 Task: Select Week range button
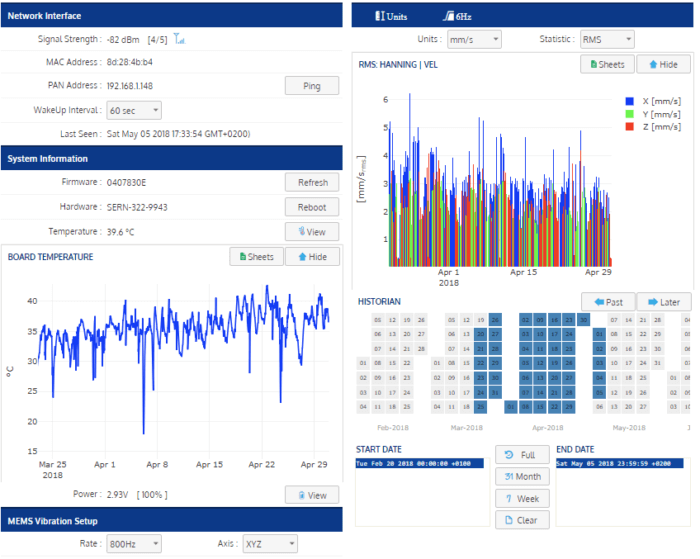pos(521,499)
